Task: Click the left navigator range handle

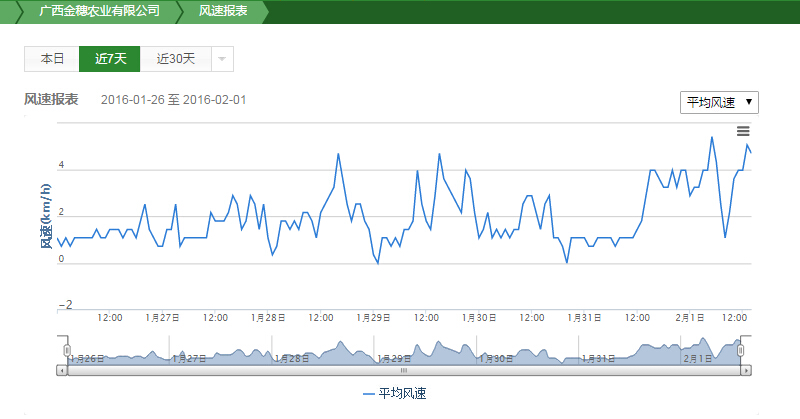Action: click(x=68, y=350)
